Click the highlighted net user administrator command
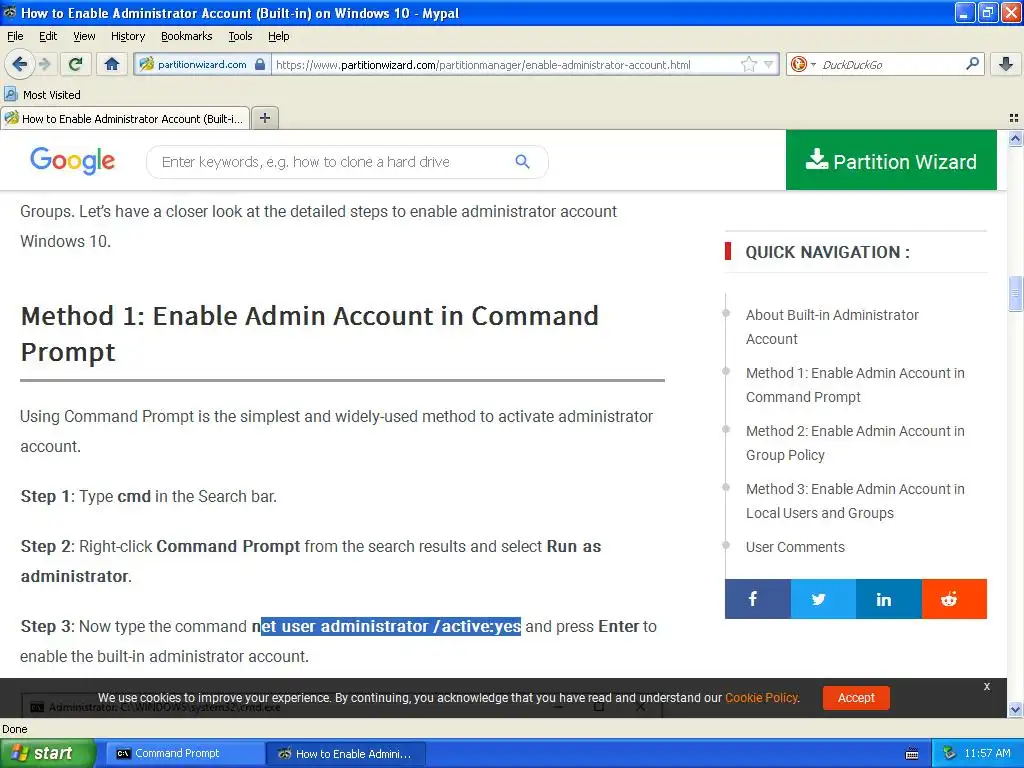Viewport: 1024px width, 768px height. point(391,626)
